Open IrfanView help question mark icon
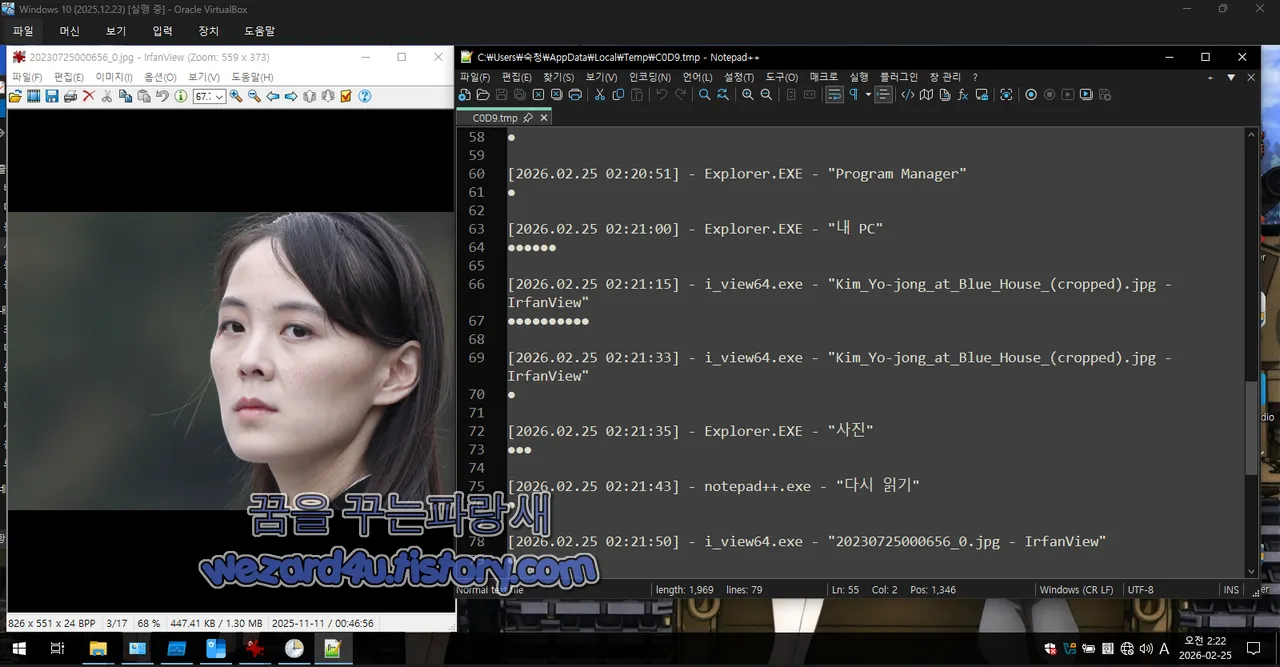The height and width of the screenshot is (667, 1280). [365, 96]
